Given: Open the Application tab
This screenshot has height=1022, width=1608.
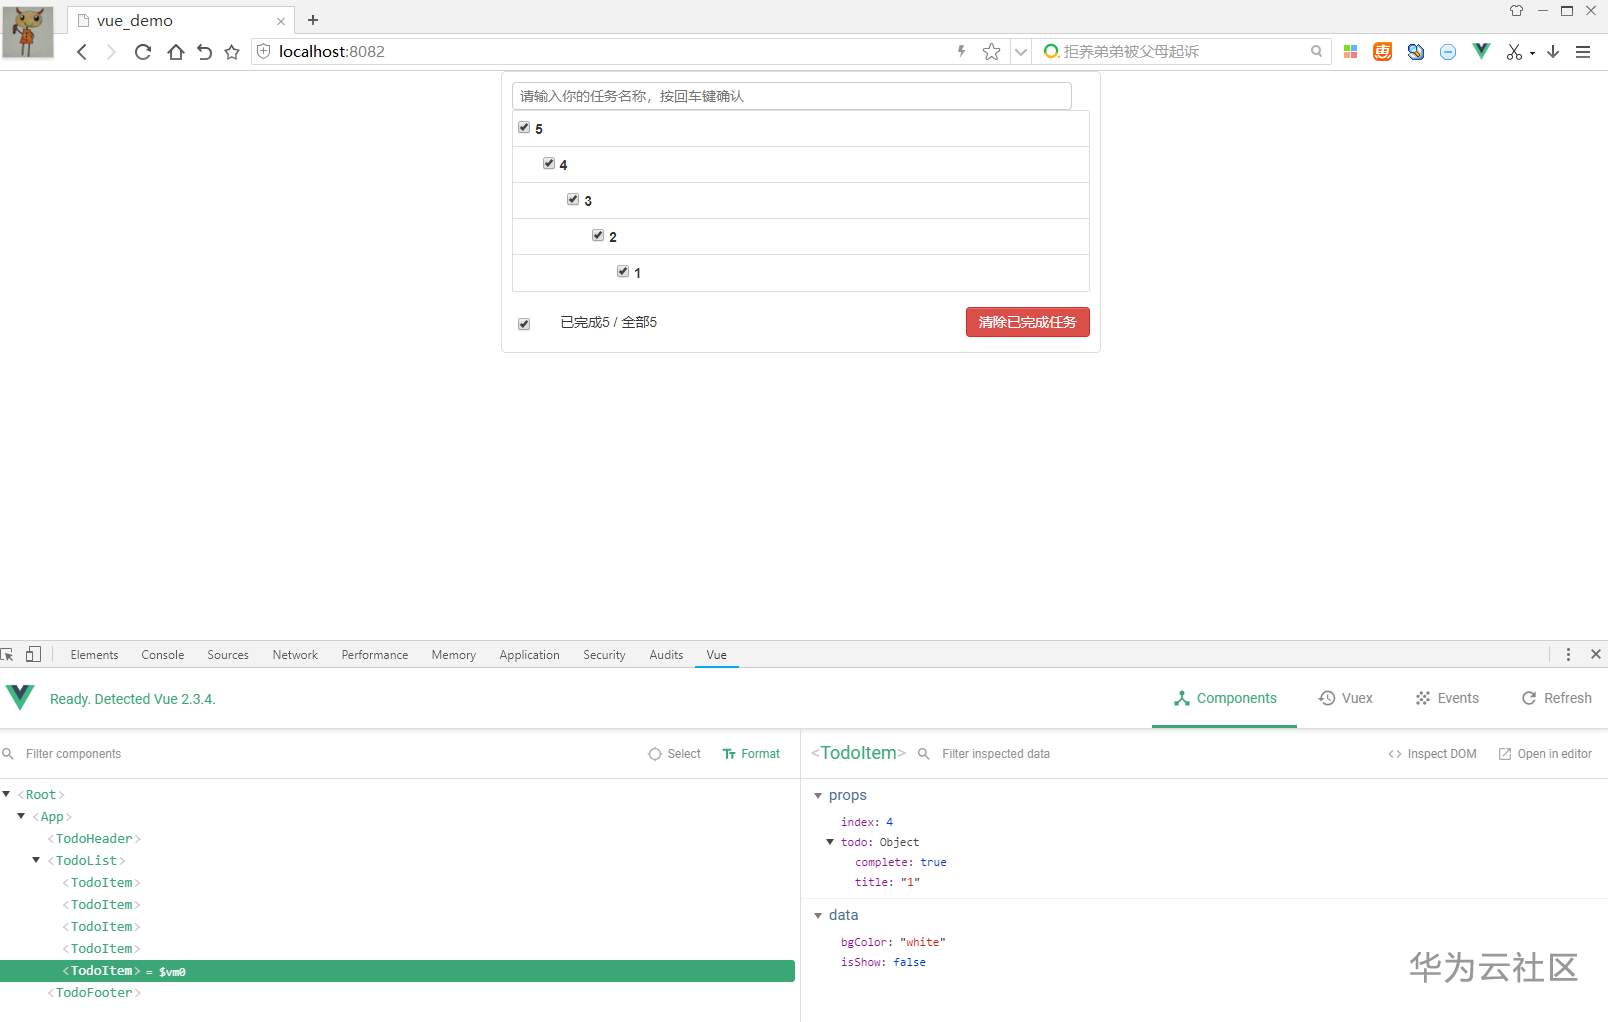Looking at the screenshot, I should tap(530, 655).
